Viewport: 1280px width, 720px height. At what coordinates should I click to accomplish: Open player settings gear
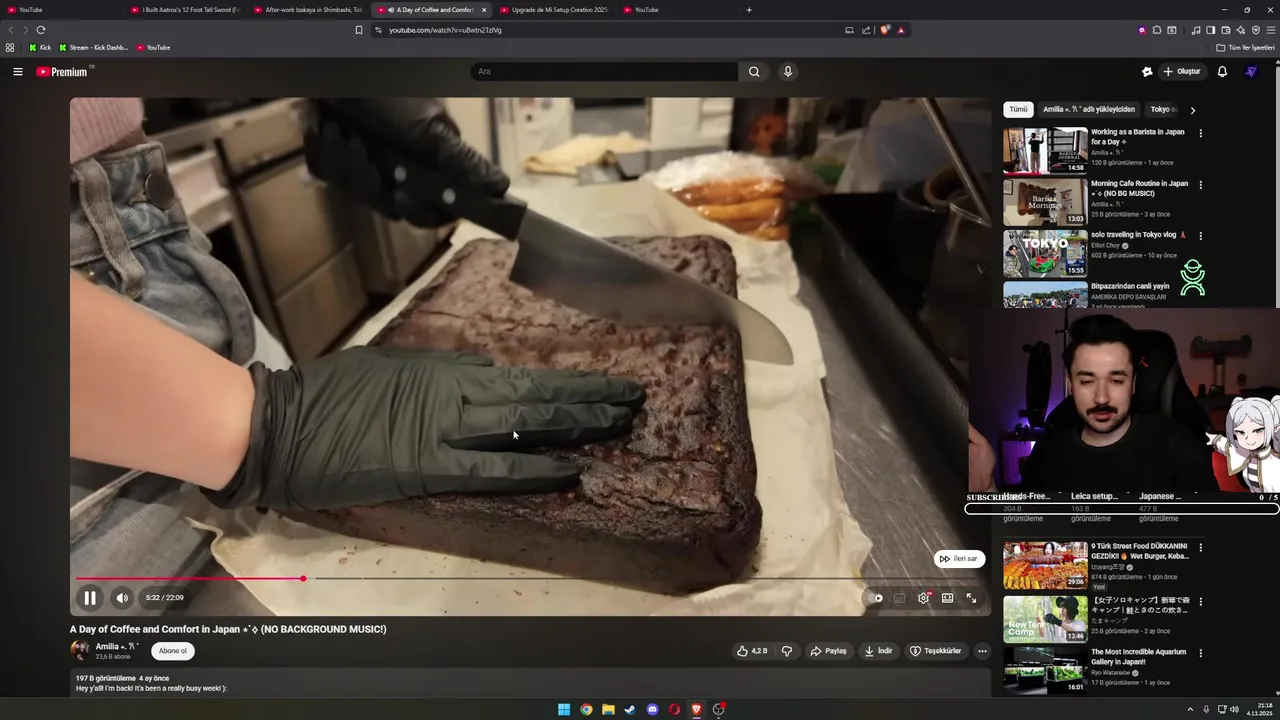click(924, 598)
